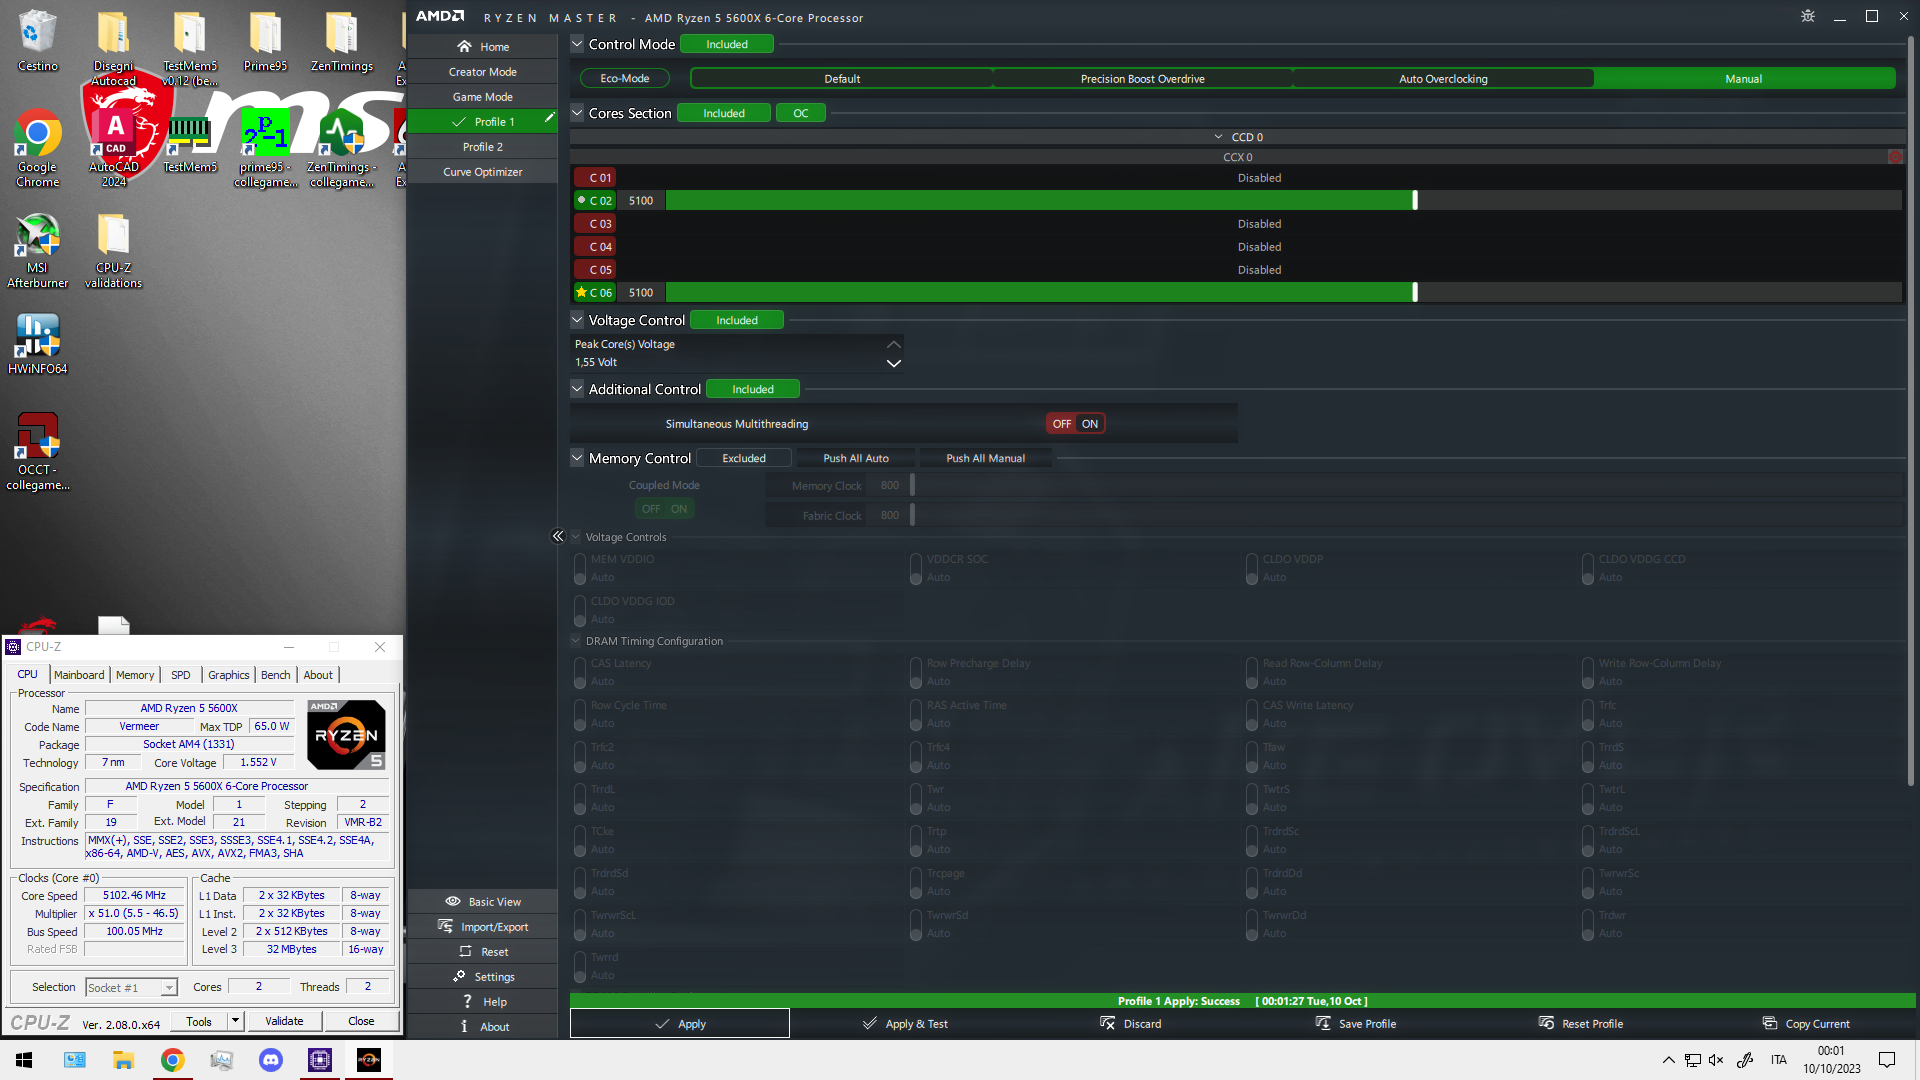Select Precision Boost Overdrive control mode
Image resolution: width=1920 pixels, height=1080 pixels.
(1142, 78)
